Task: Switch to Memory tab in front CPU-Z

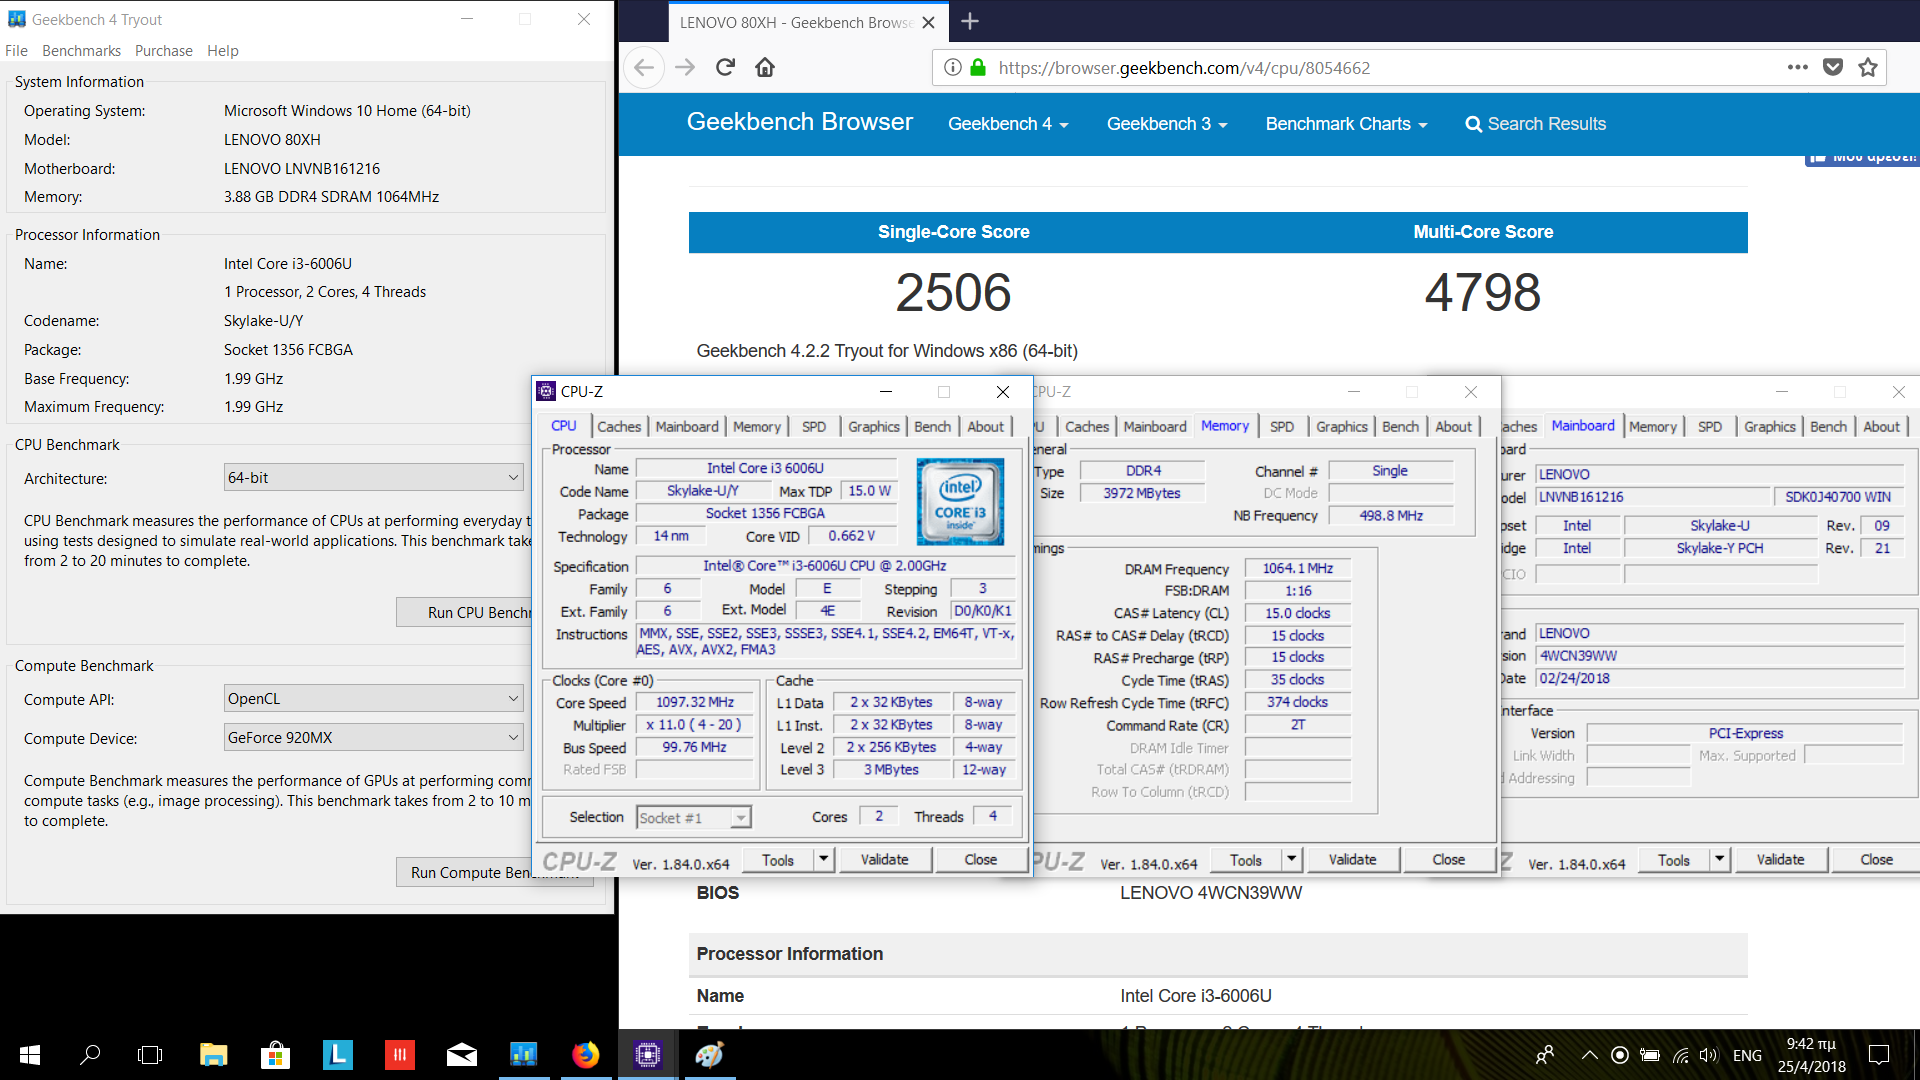Action: 757,427
